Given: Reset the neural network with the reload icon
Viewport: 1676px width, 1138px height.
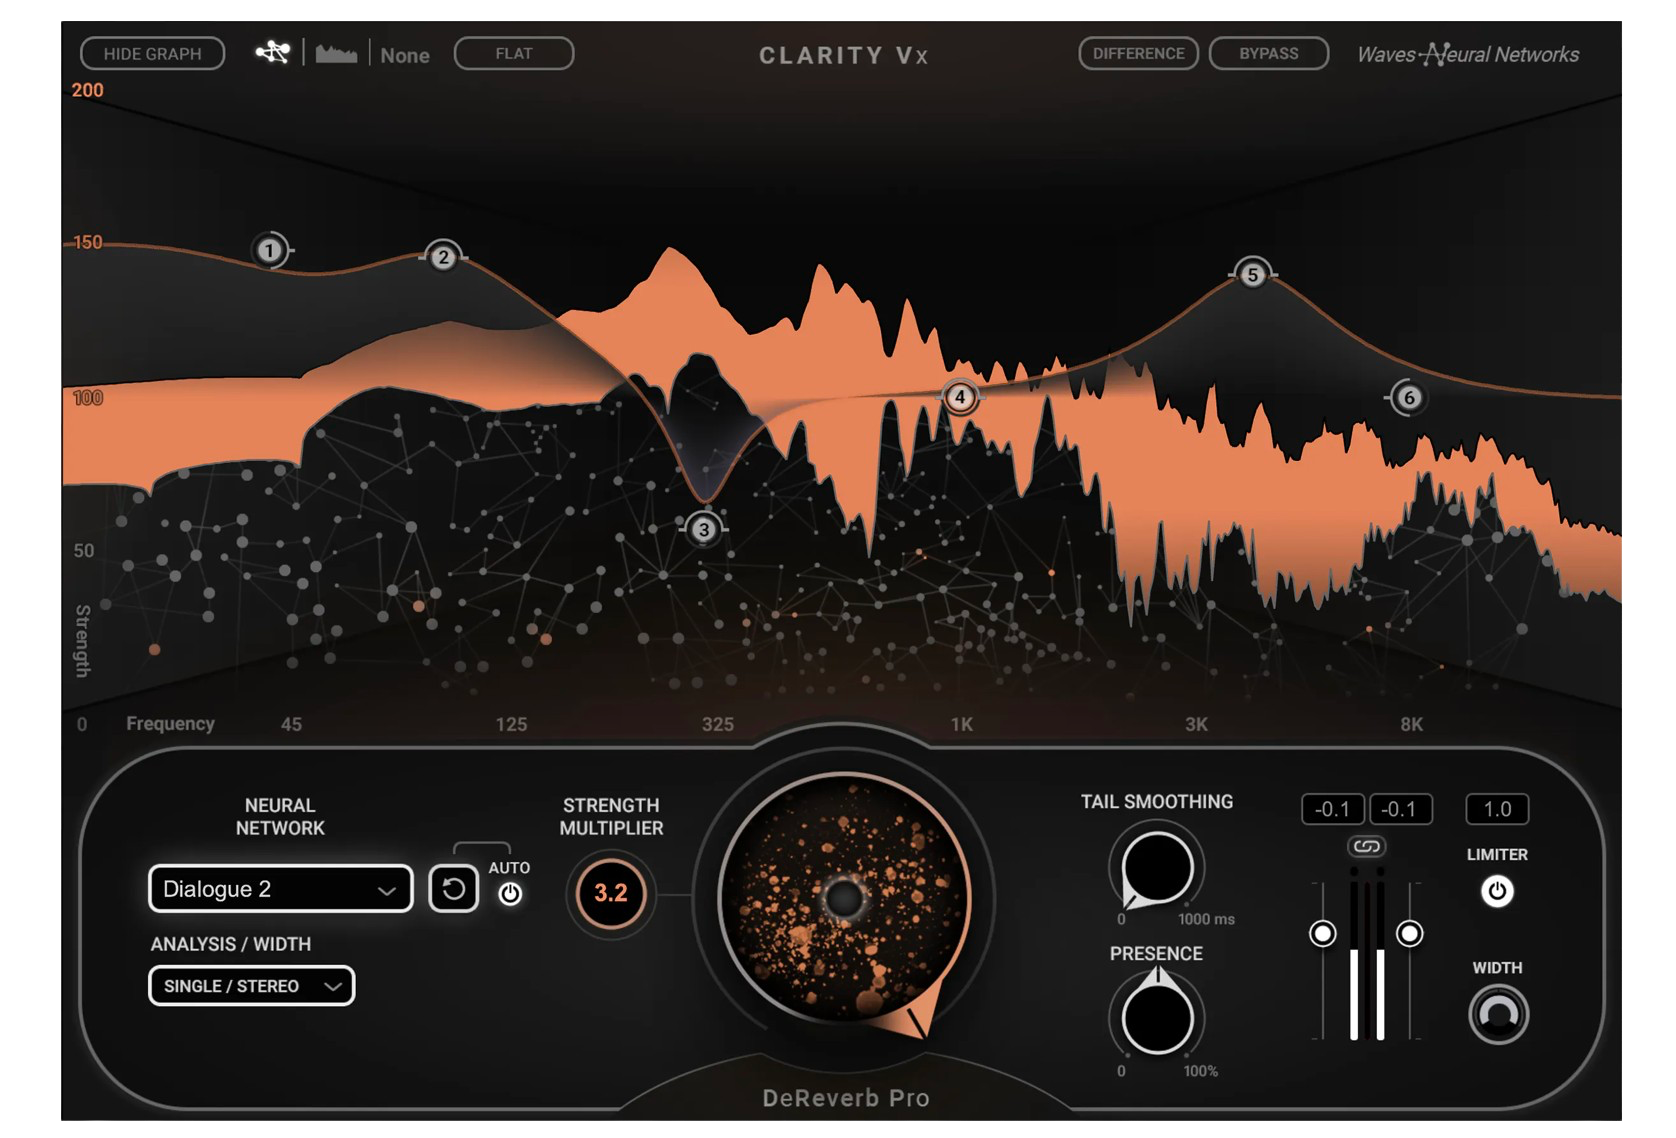Looking at the screenshot, I should pyautogui.click(x=453, y=889).
